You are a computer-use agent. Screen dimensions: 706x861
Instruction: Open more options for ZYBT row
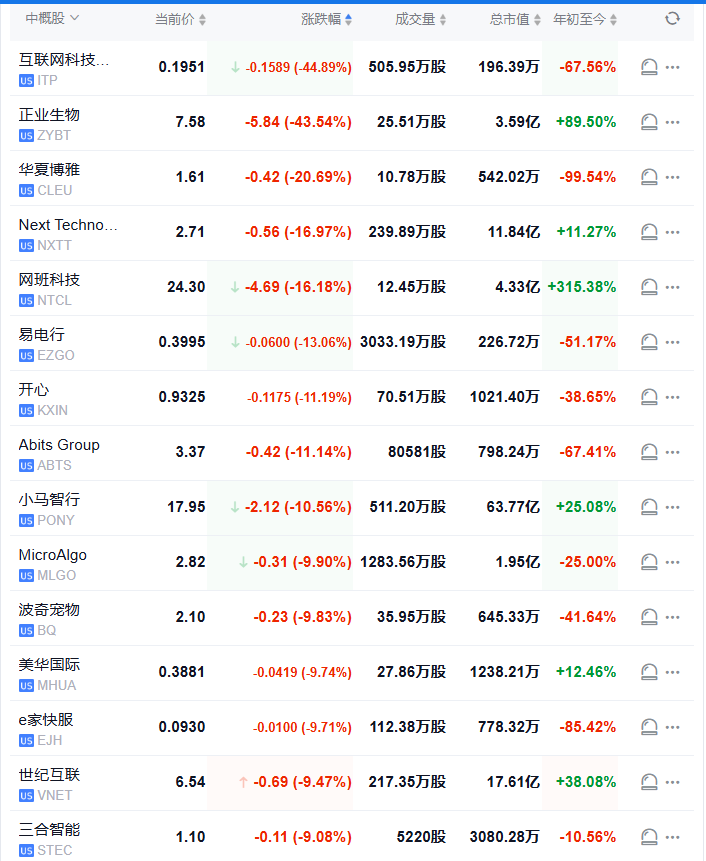pyautogui.click(x=673, y=122)
